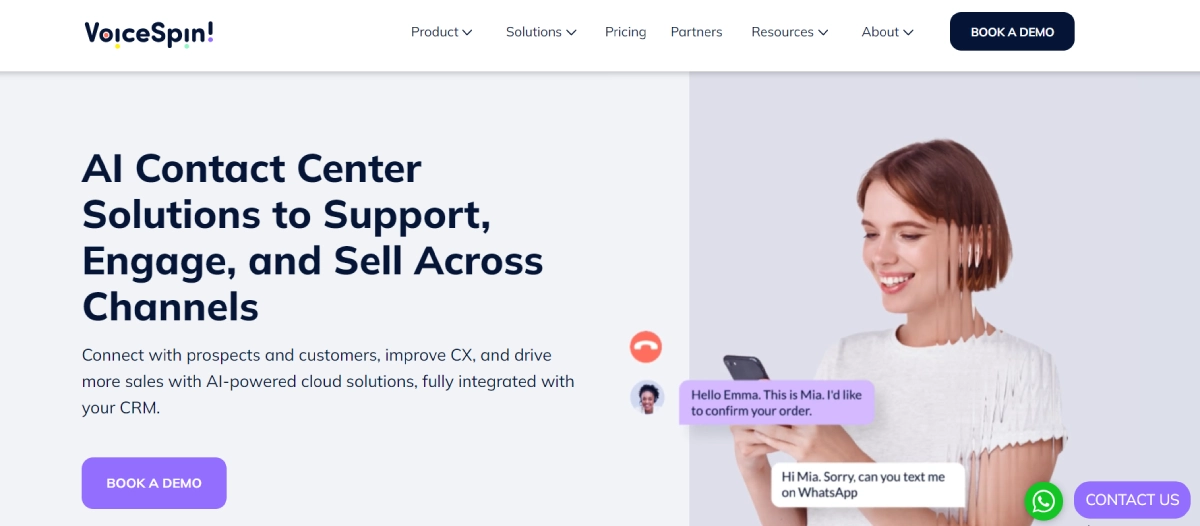Go to the Partners page
Image resolution: width=1200 pixels, height=526 pixels.
coord(696,32)
